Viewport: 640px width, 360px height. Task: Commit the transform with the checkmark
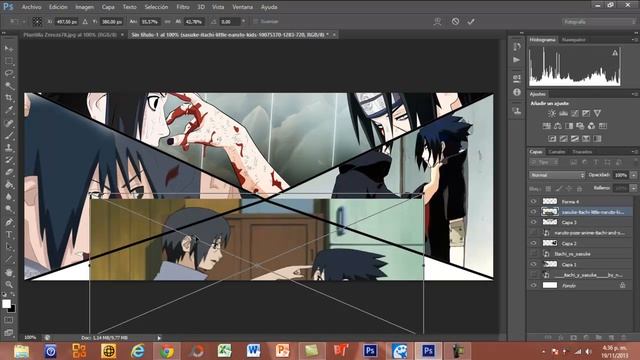pyautogui.click(x=471, y=22)
